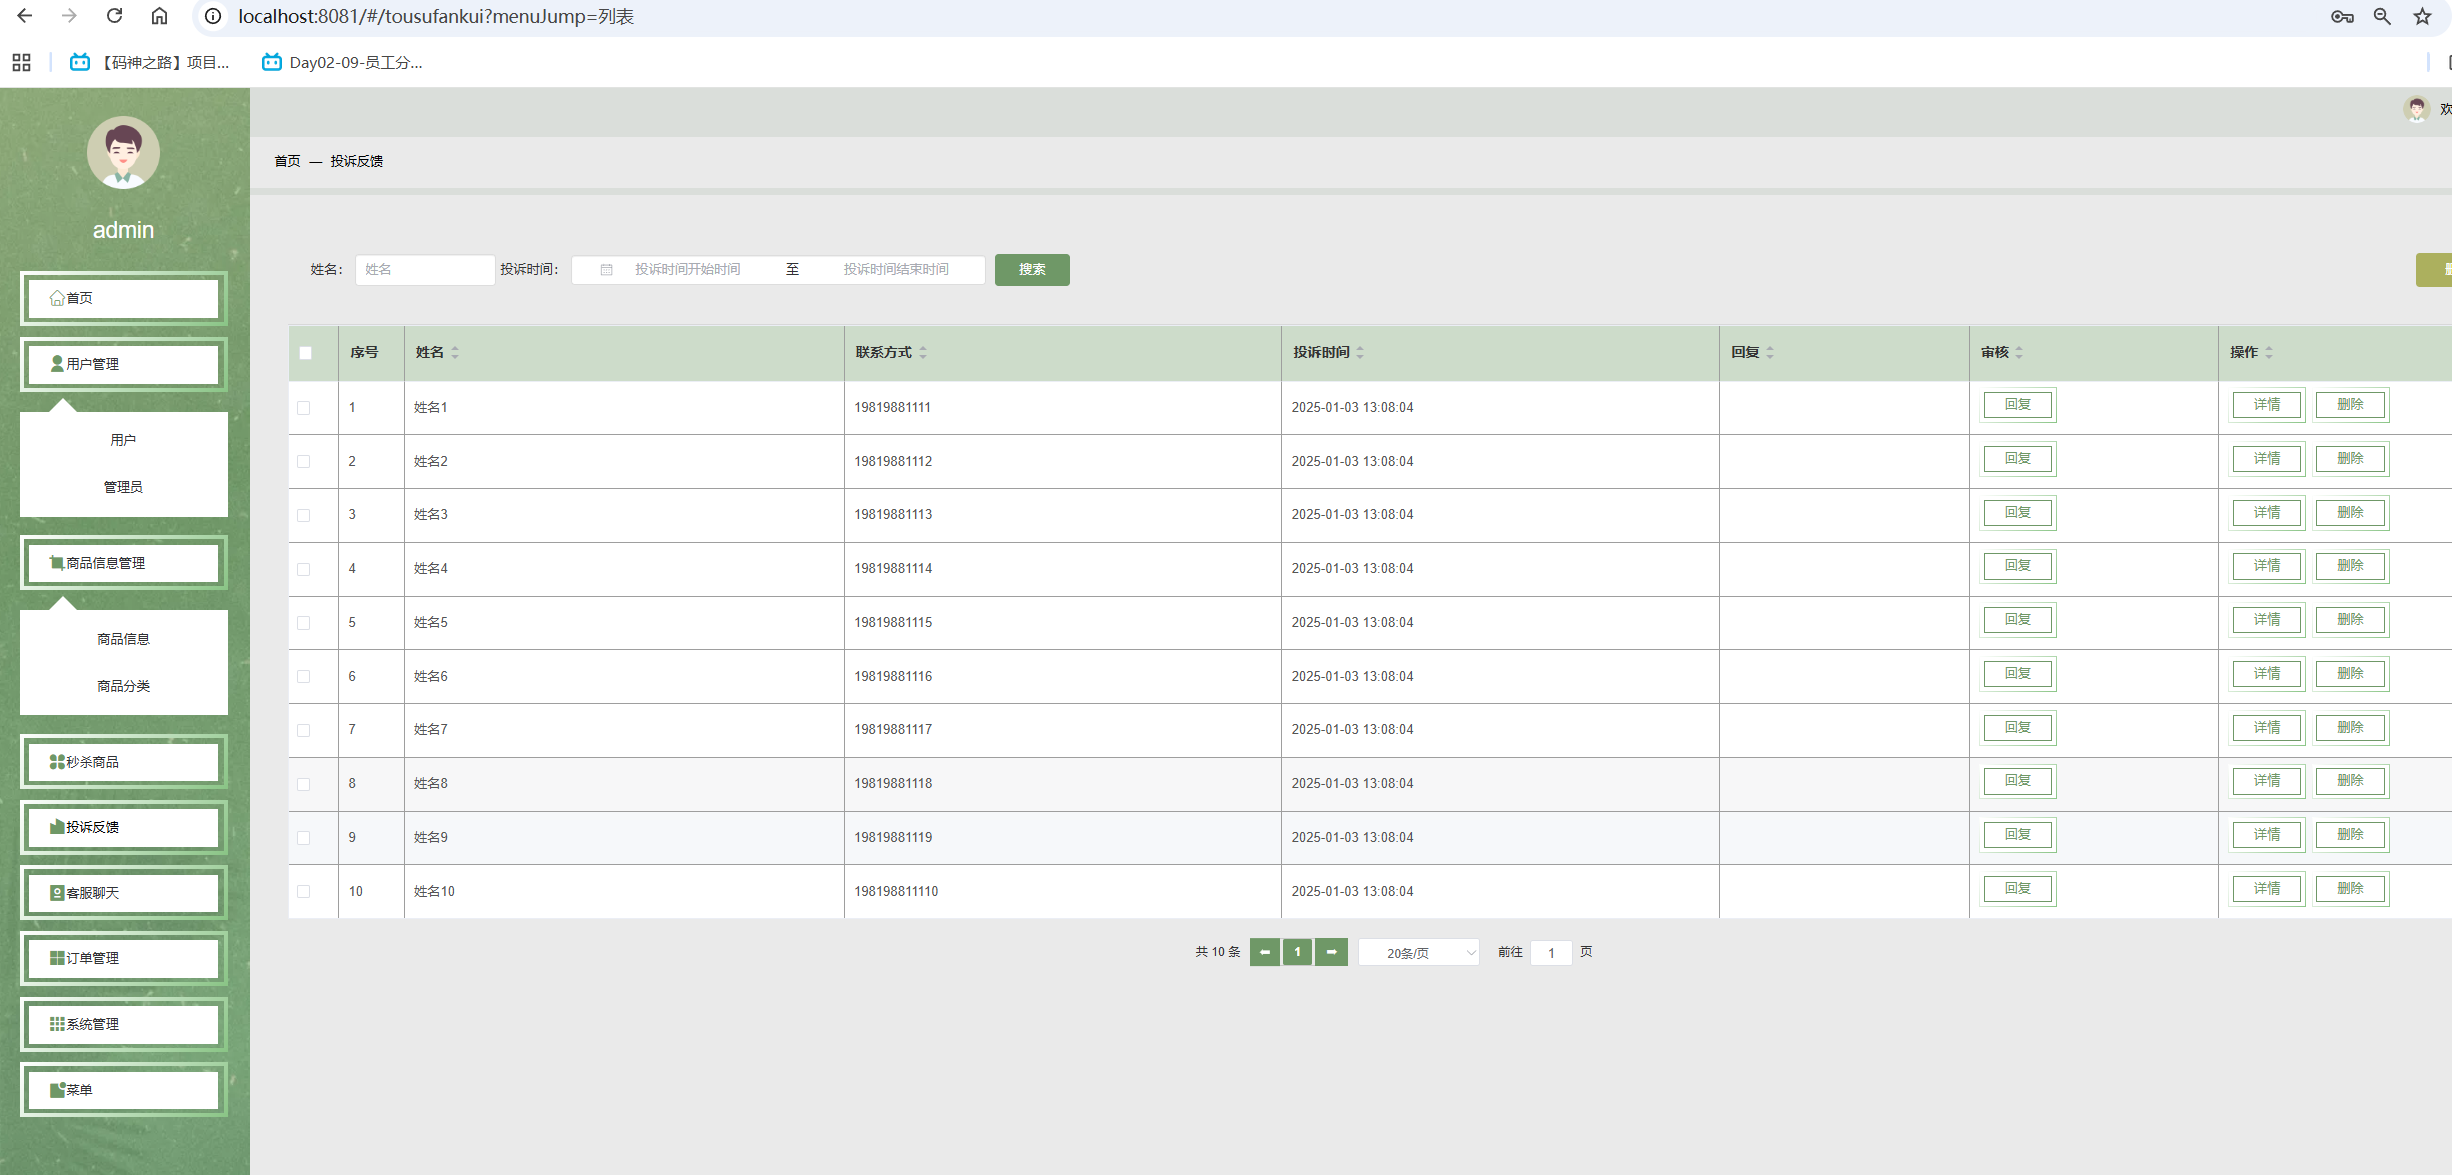Click calendar icon in complaint time field

[x=606, y=270]
